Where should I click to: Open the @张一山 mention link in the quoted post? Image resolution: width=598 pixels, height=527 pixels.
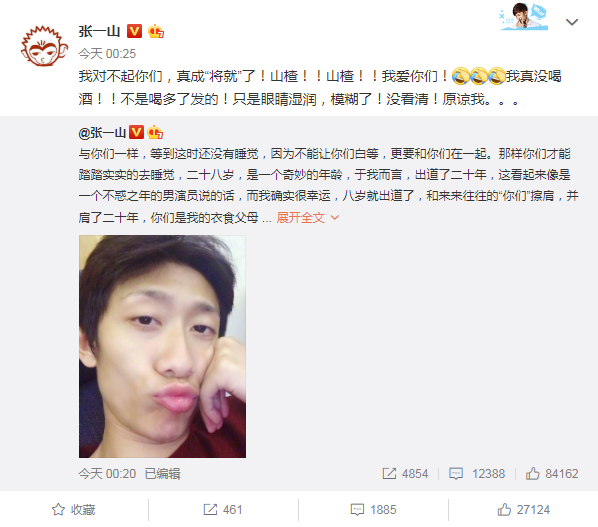pos(102,133)
